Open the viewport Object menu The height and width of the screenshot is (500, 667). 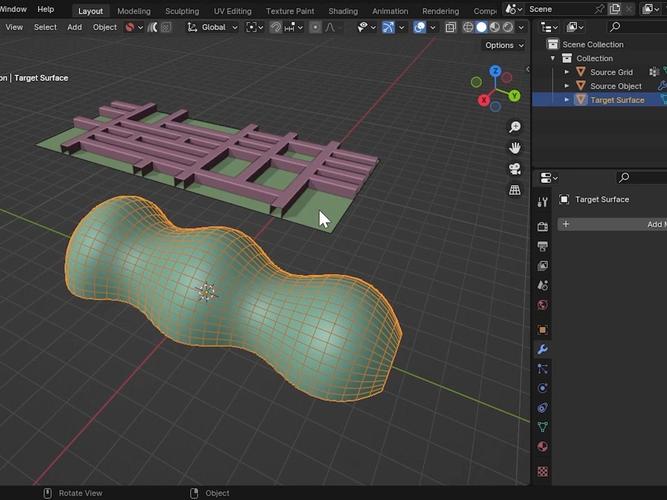(105, 27)
